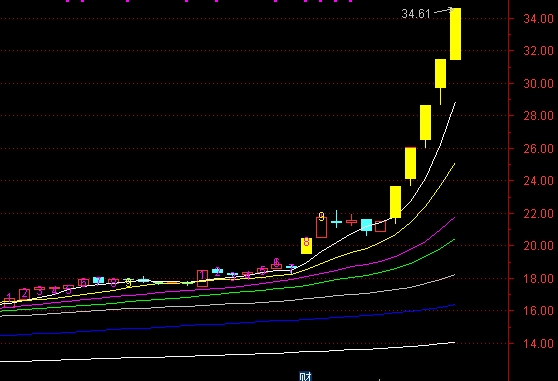Image resolution: width=558 pixels, height=381 pixels.
Task: Click the blue 财 finance marker icon
Action: pos(305,376)
